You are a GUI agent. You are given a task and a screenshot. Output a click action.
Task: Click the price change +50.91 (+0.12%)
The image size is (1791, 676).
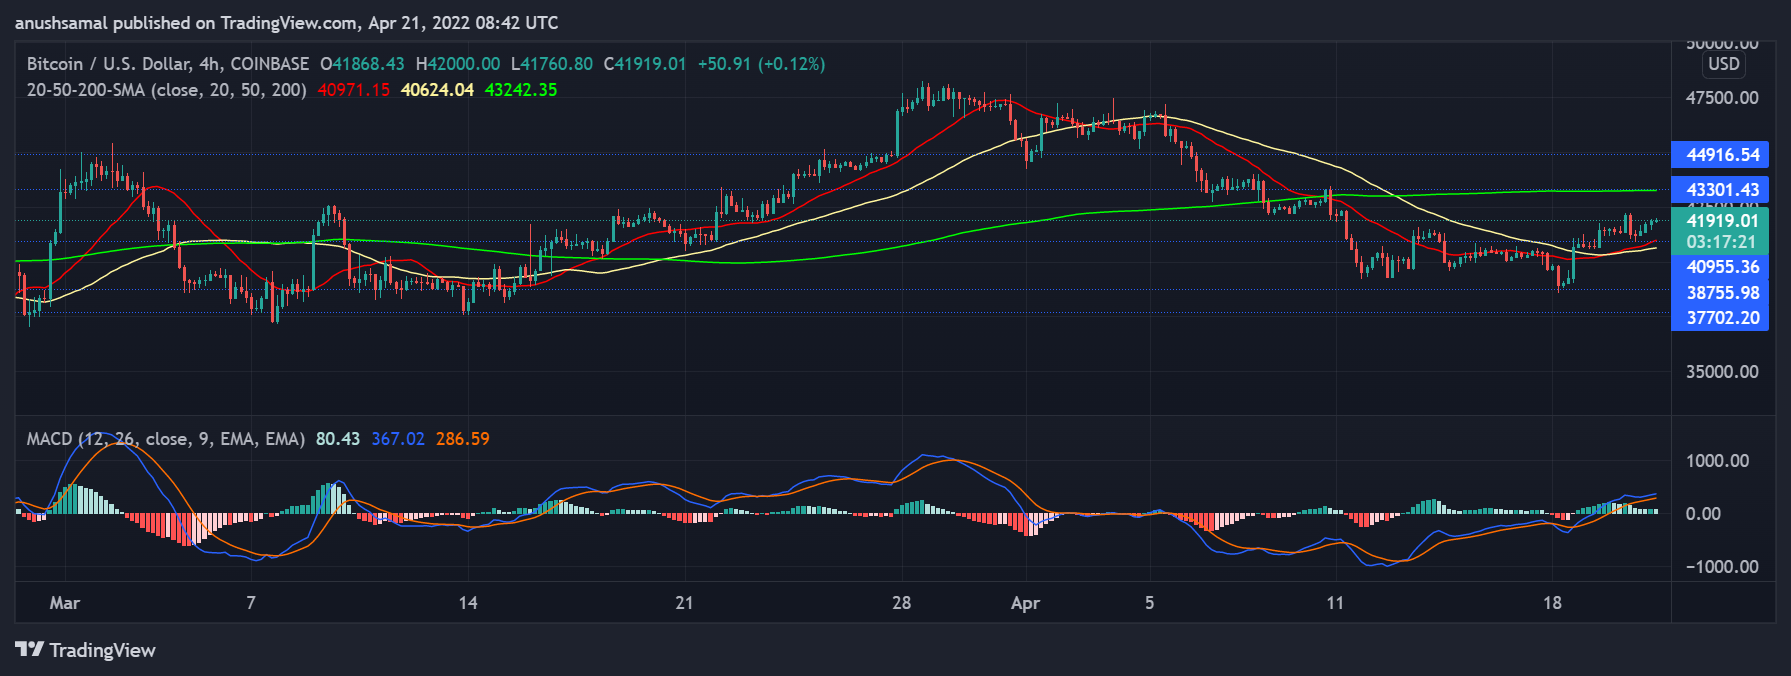click(761, 64)
